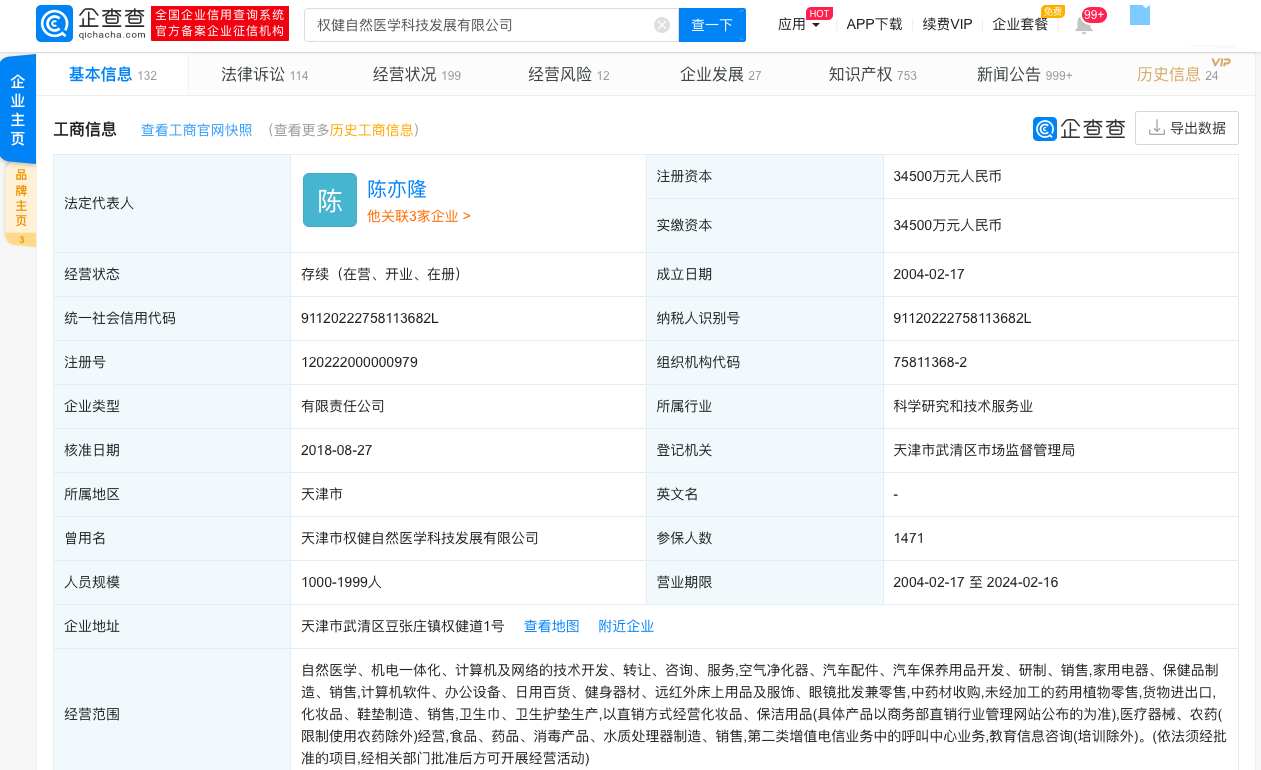Open the 应用 dropdown menu
The height and width of the screenshot is (770, 1261).
(799, 25)
